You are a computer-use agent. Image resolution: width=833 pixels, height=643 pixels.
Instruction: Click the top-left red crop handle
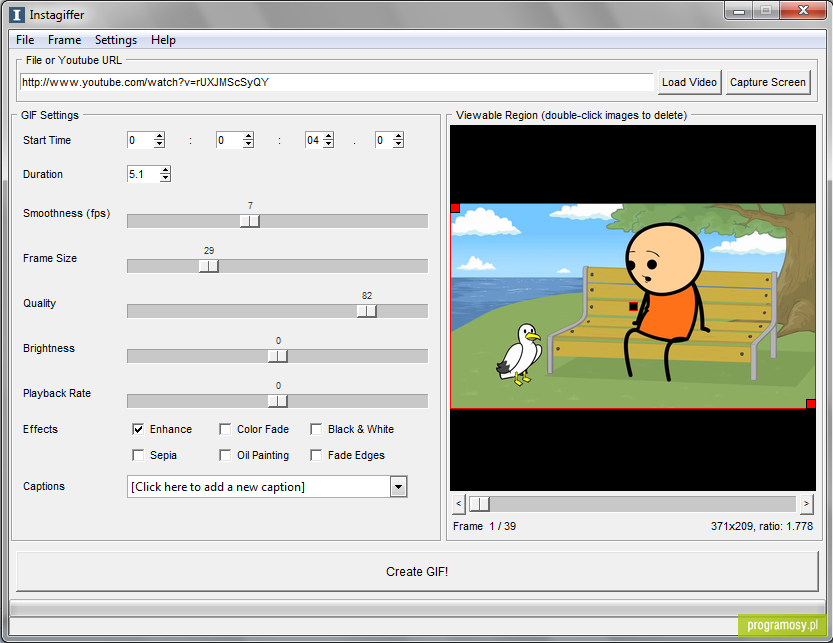click(455, 208)
